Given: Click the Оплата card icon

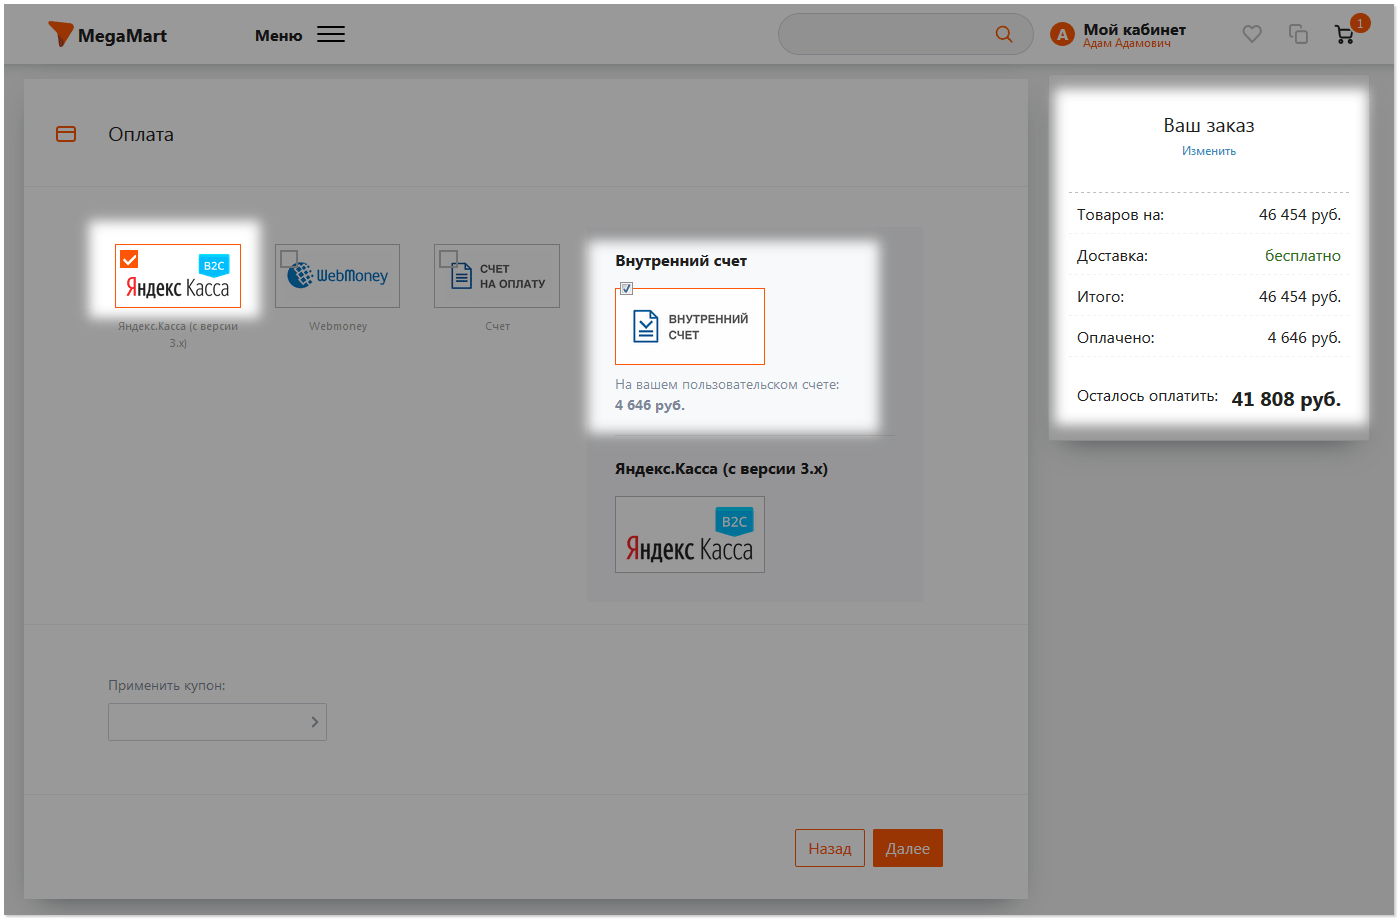Looking at the screenshot, I should [x=66, y=134].
